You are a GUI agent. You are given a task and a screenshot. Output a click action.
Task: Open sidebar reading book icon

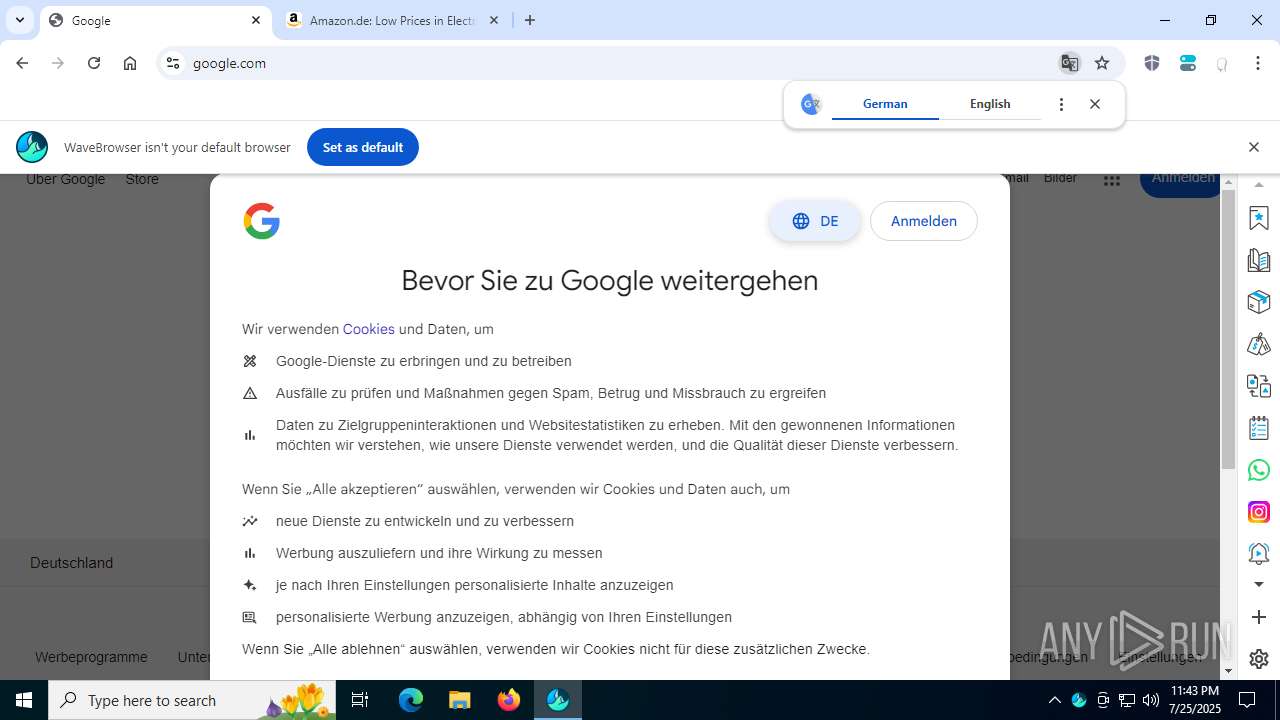tap(1259, 260)
